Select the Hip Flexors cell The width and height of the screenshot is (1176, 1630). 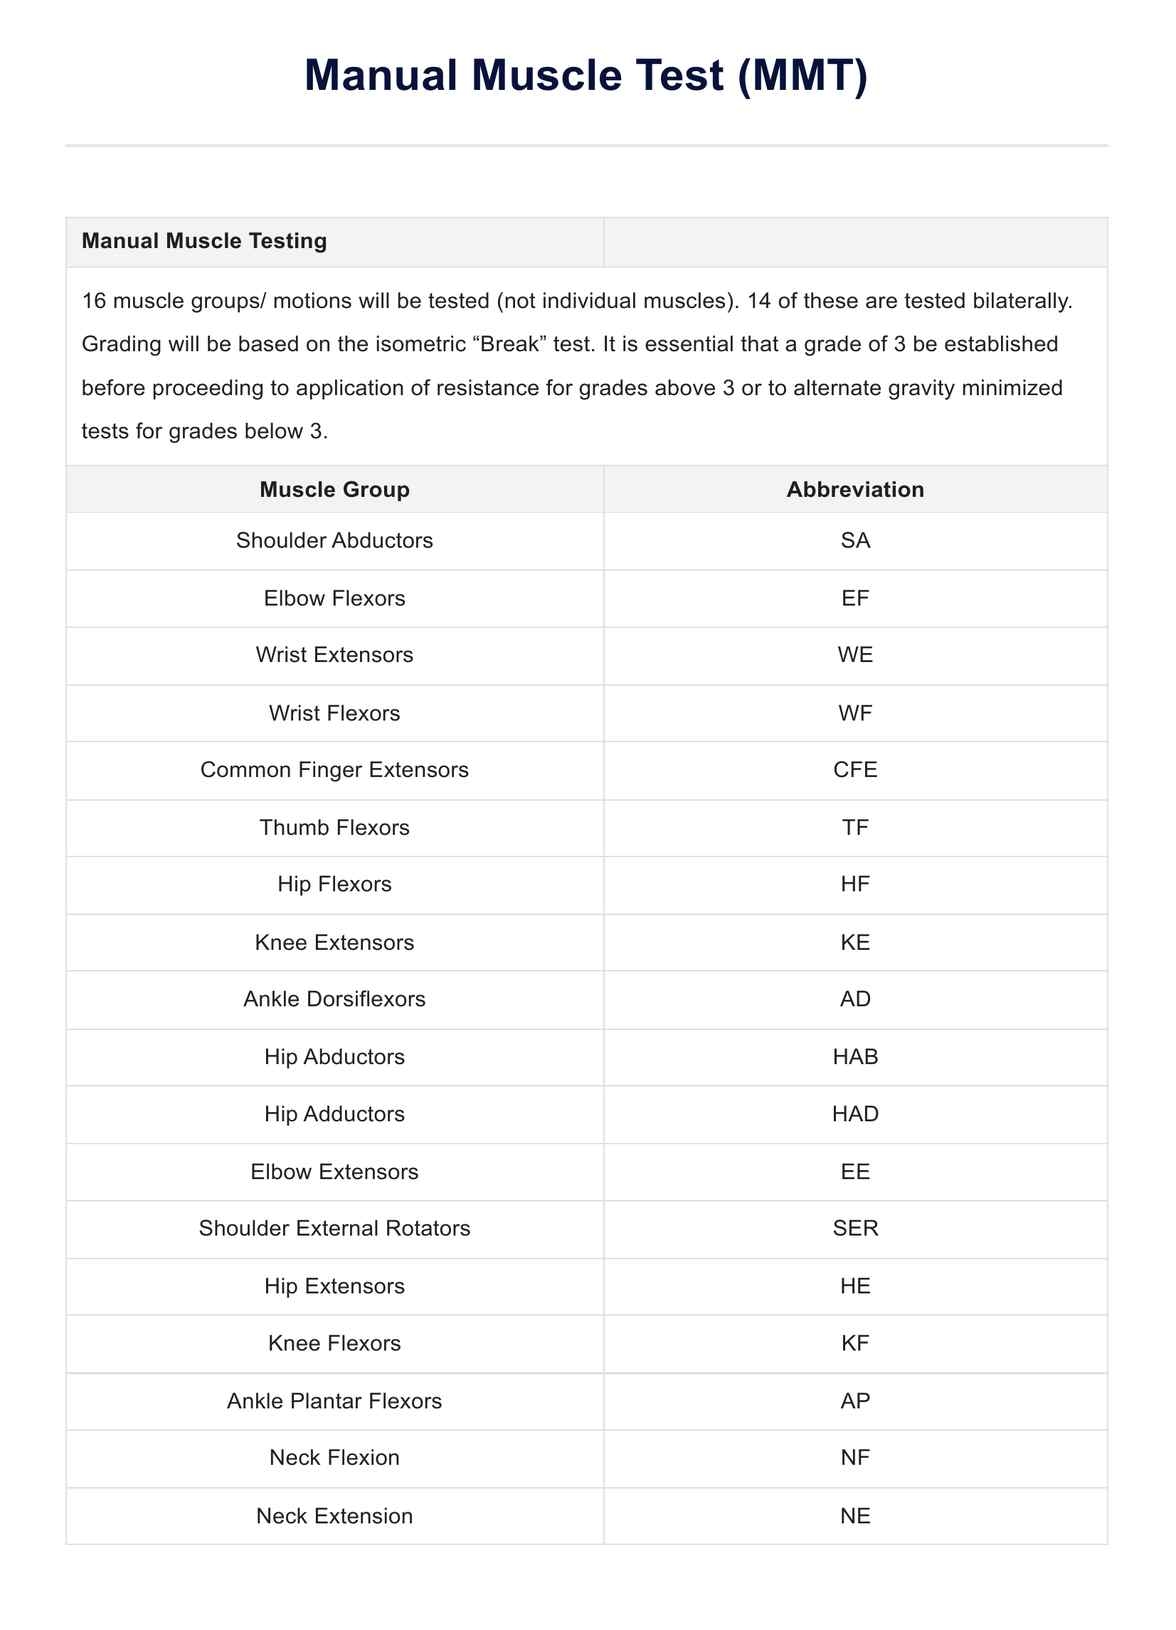[x=334, y=884]
